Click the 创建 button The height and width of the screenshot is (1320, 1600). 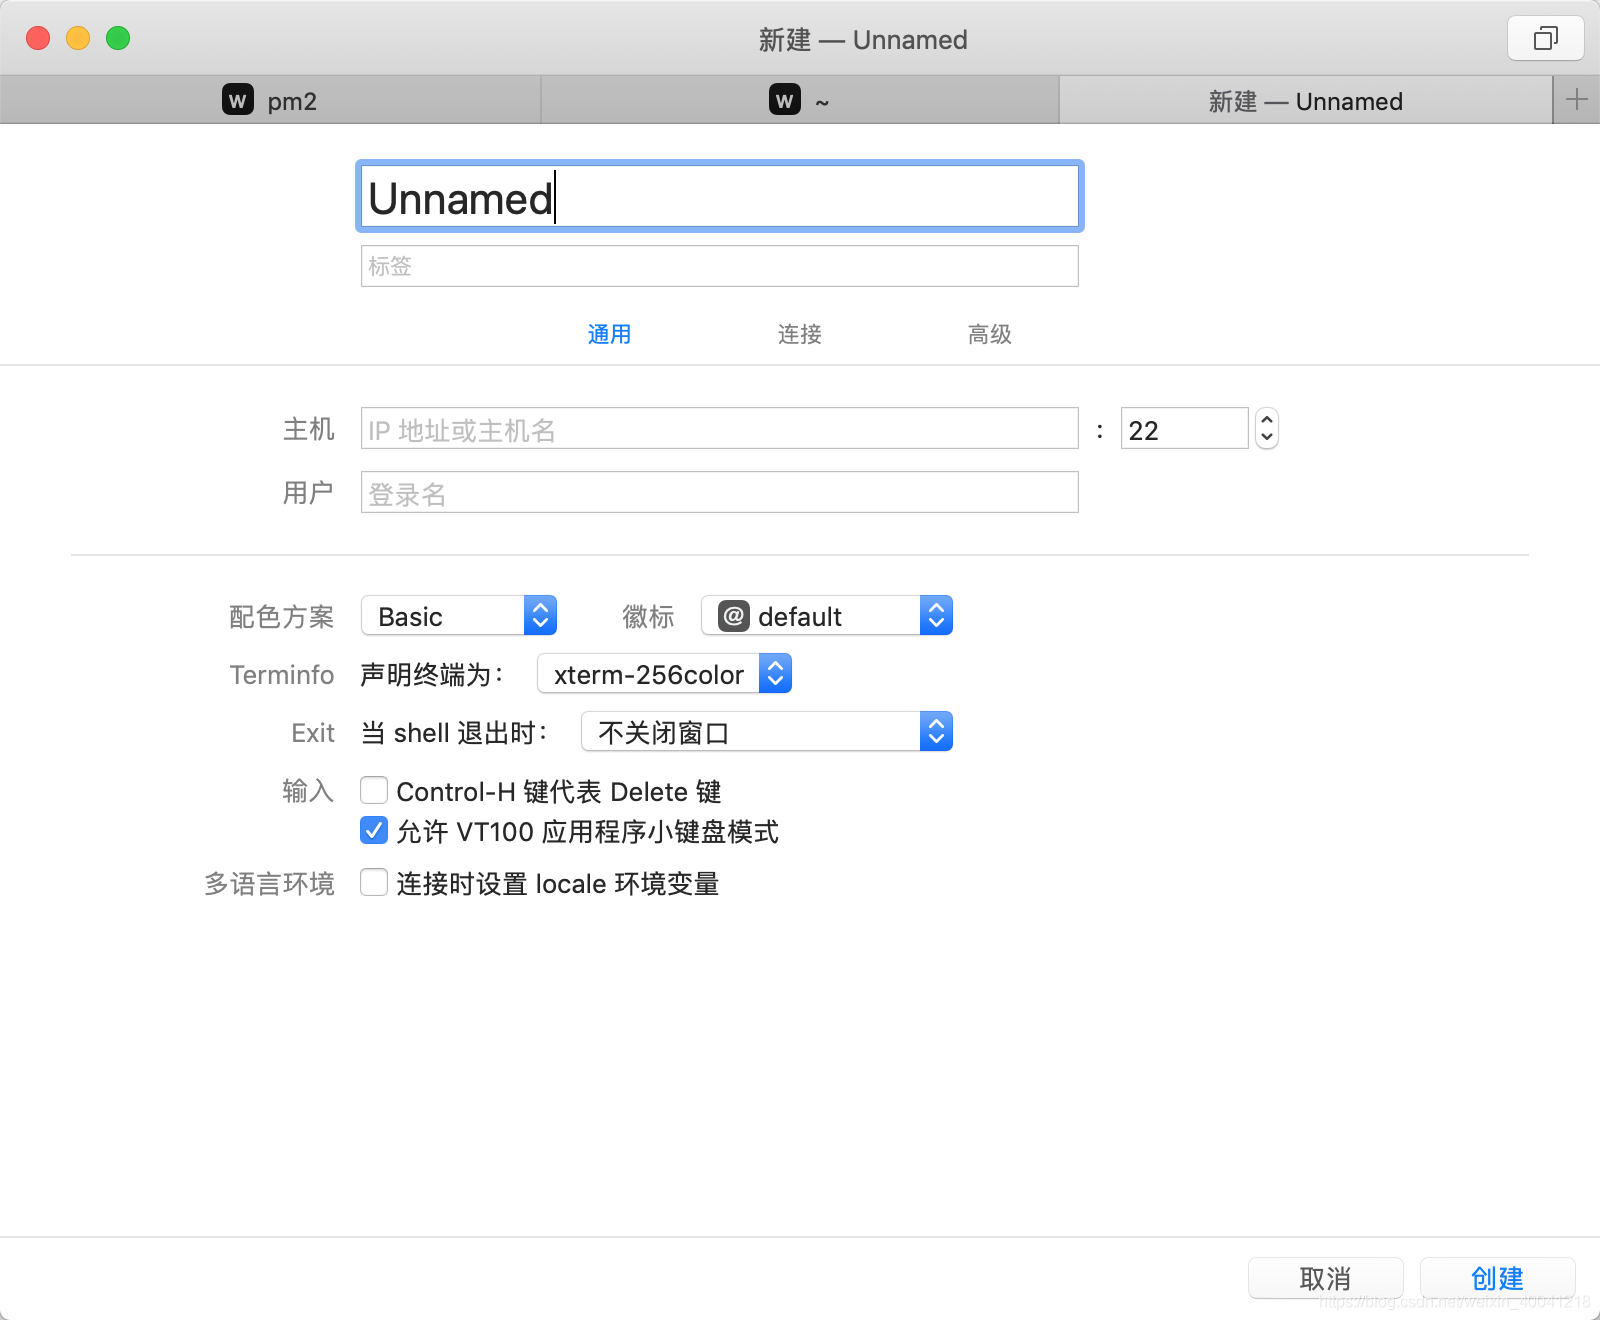[1498, 1278]
